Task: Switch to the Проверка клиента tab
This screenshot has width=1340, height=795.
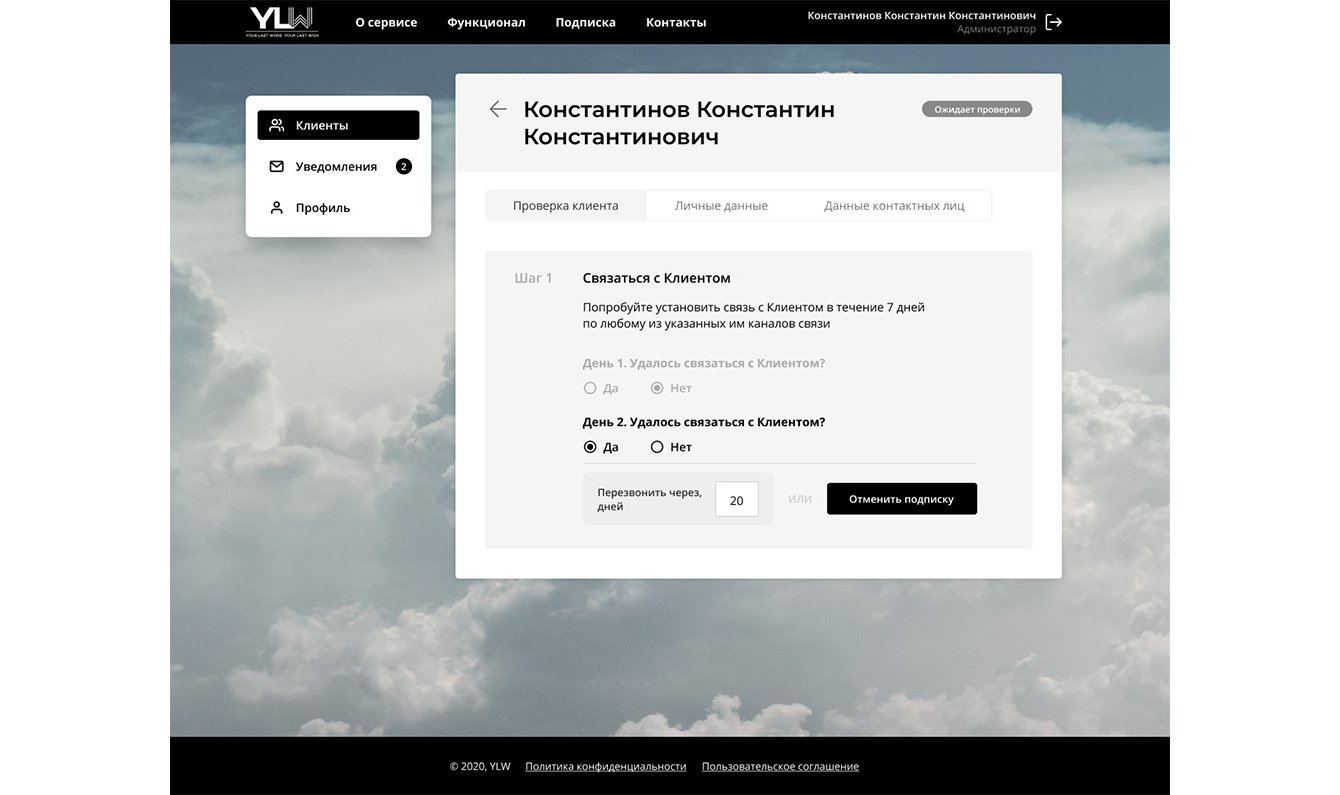Action: (x=566, y=206)
